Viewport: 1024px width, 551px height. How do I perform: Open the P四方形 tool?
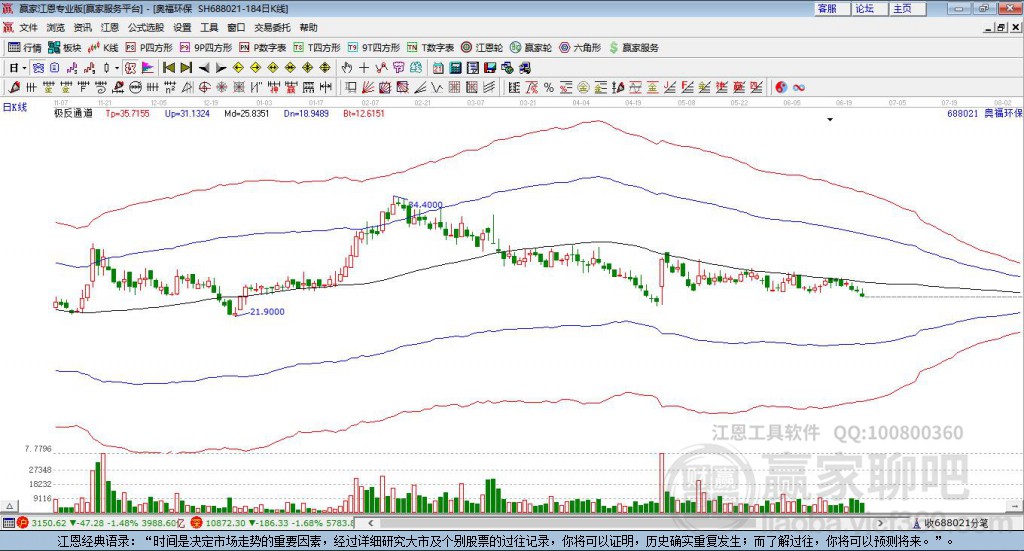(149, 48)
